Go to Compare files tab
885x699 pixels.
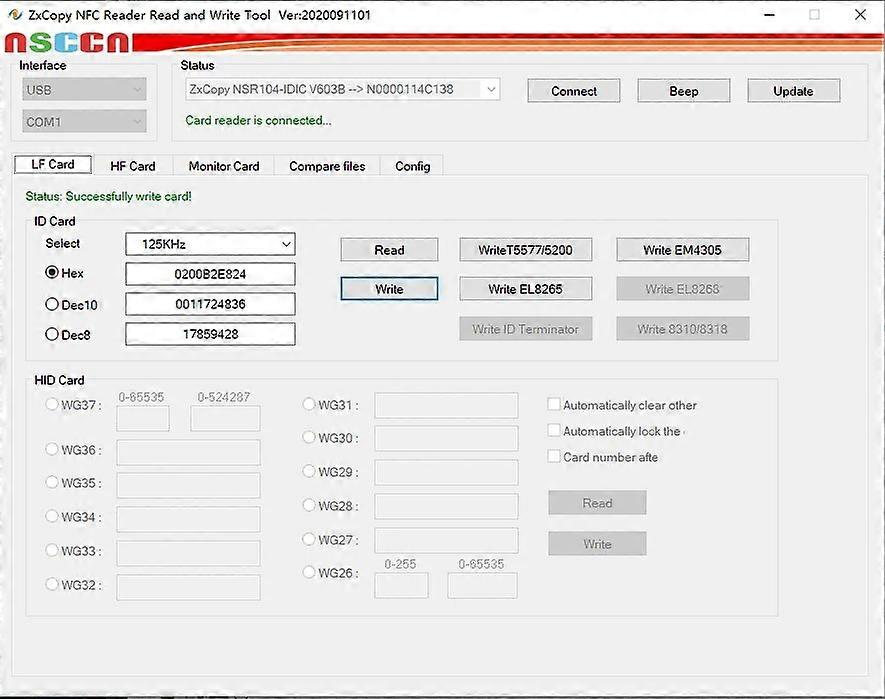(x=327, y=166)
